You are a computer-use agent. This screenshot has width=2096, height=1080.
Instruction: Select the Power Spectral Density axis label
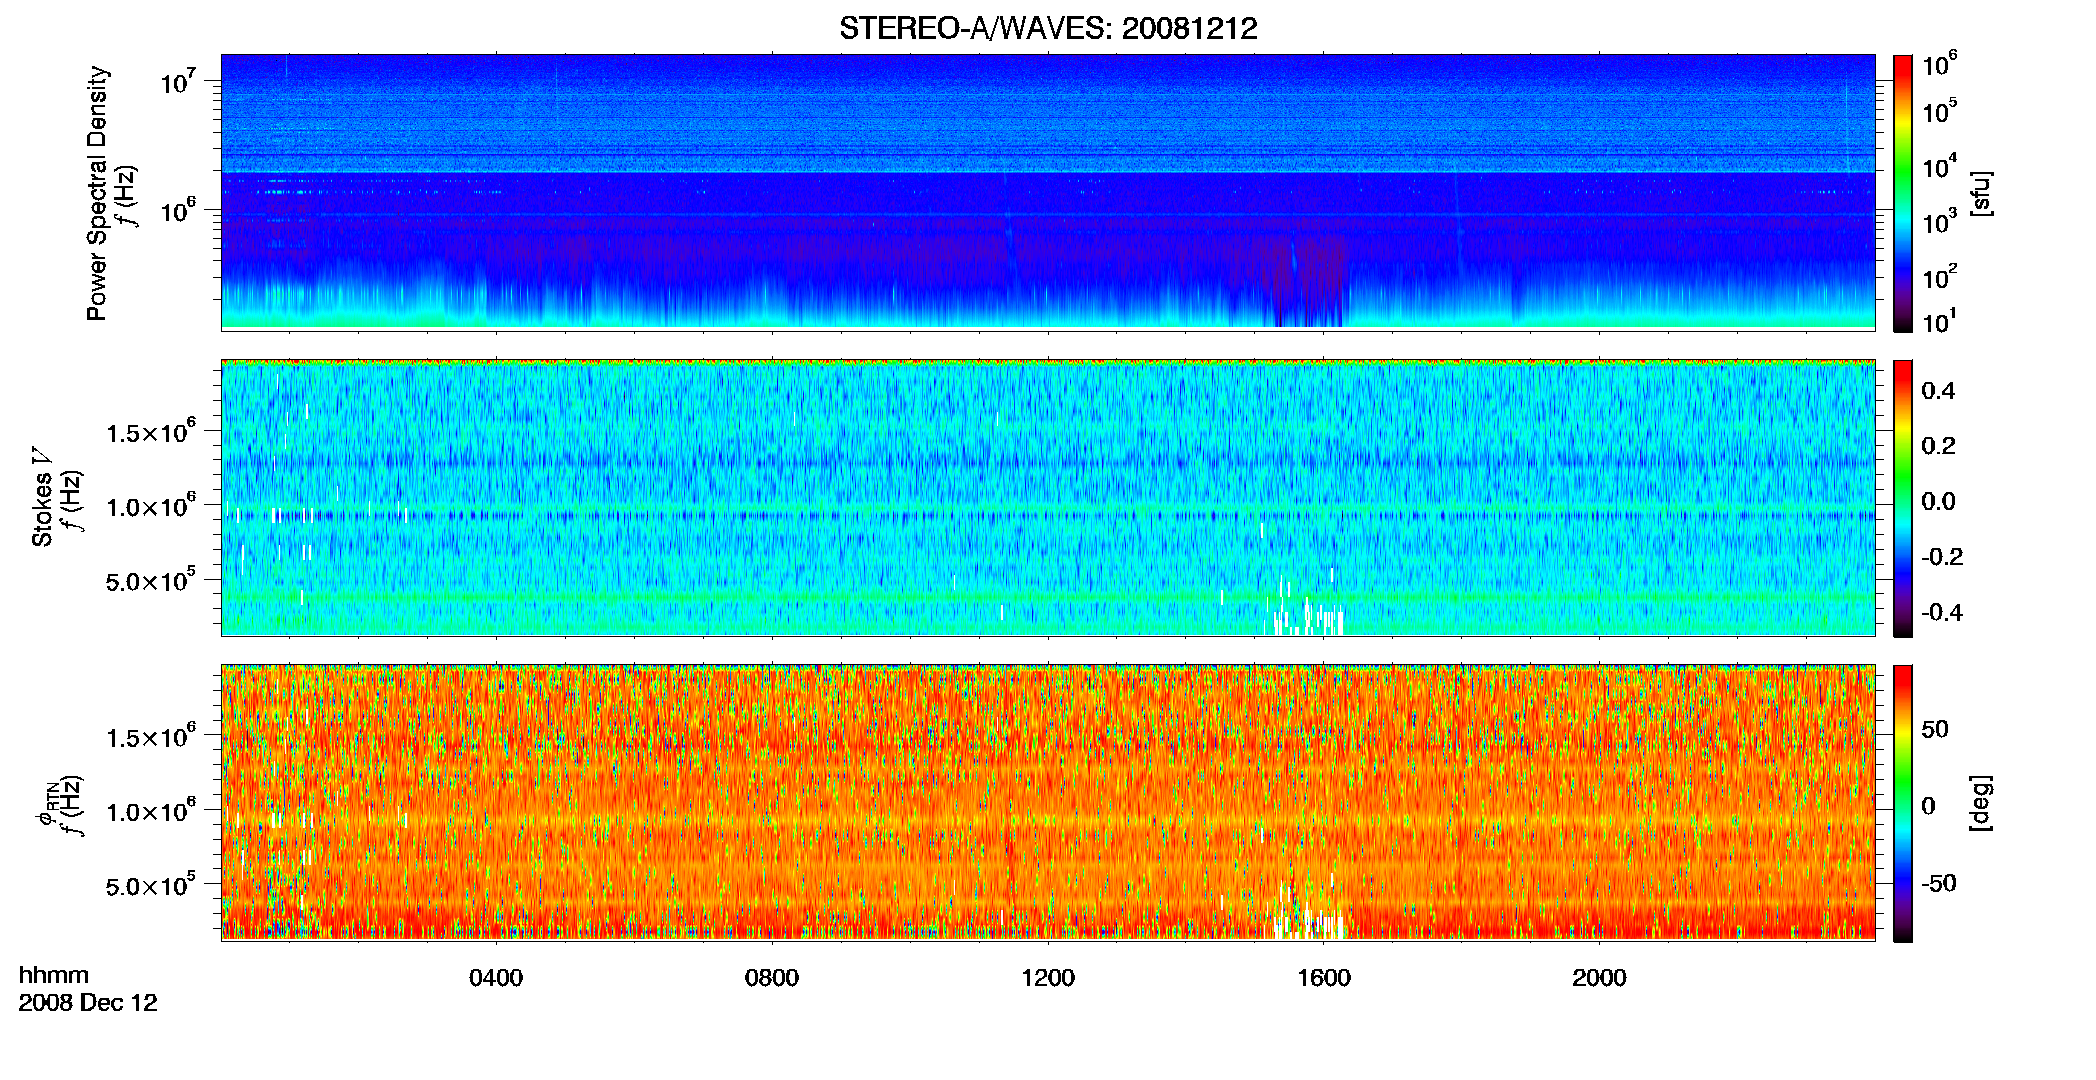pyautogui.click(x=97, y=193)
